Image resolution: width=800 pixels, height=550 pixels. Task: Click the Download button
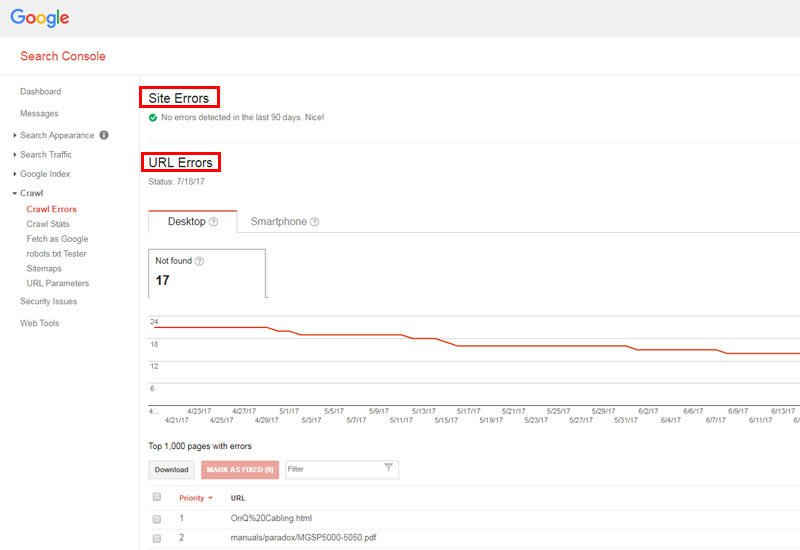coord(171,469)
